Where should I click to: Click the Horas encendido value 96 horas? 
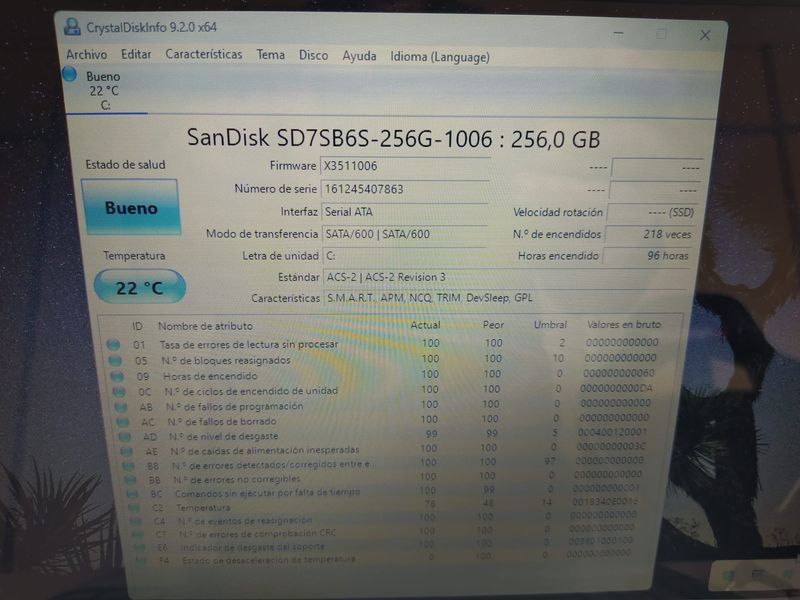[647, 256]
